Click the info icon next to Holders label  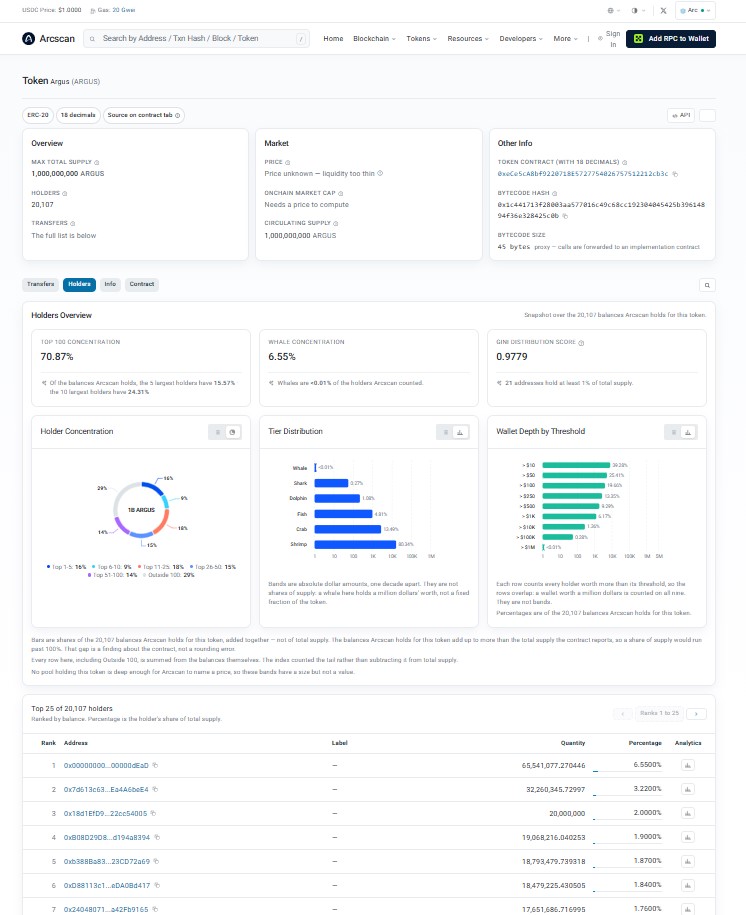click(x=65, y=193)
